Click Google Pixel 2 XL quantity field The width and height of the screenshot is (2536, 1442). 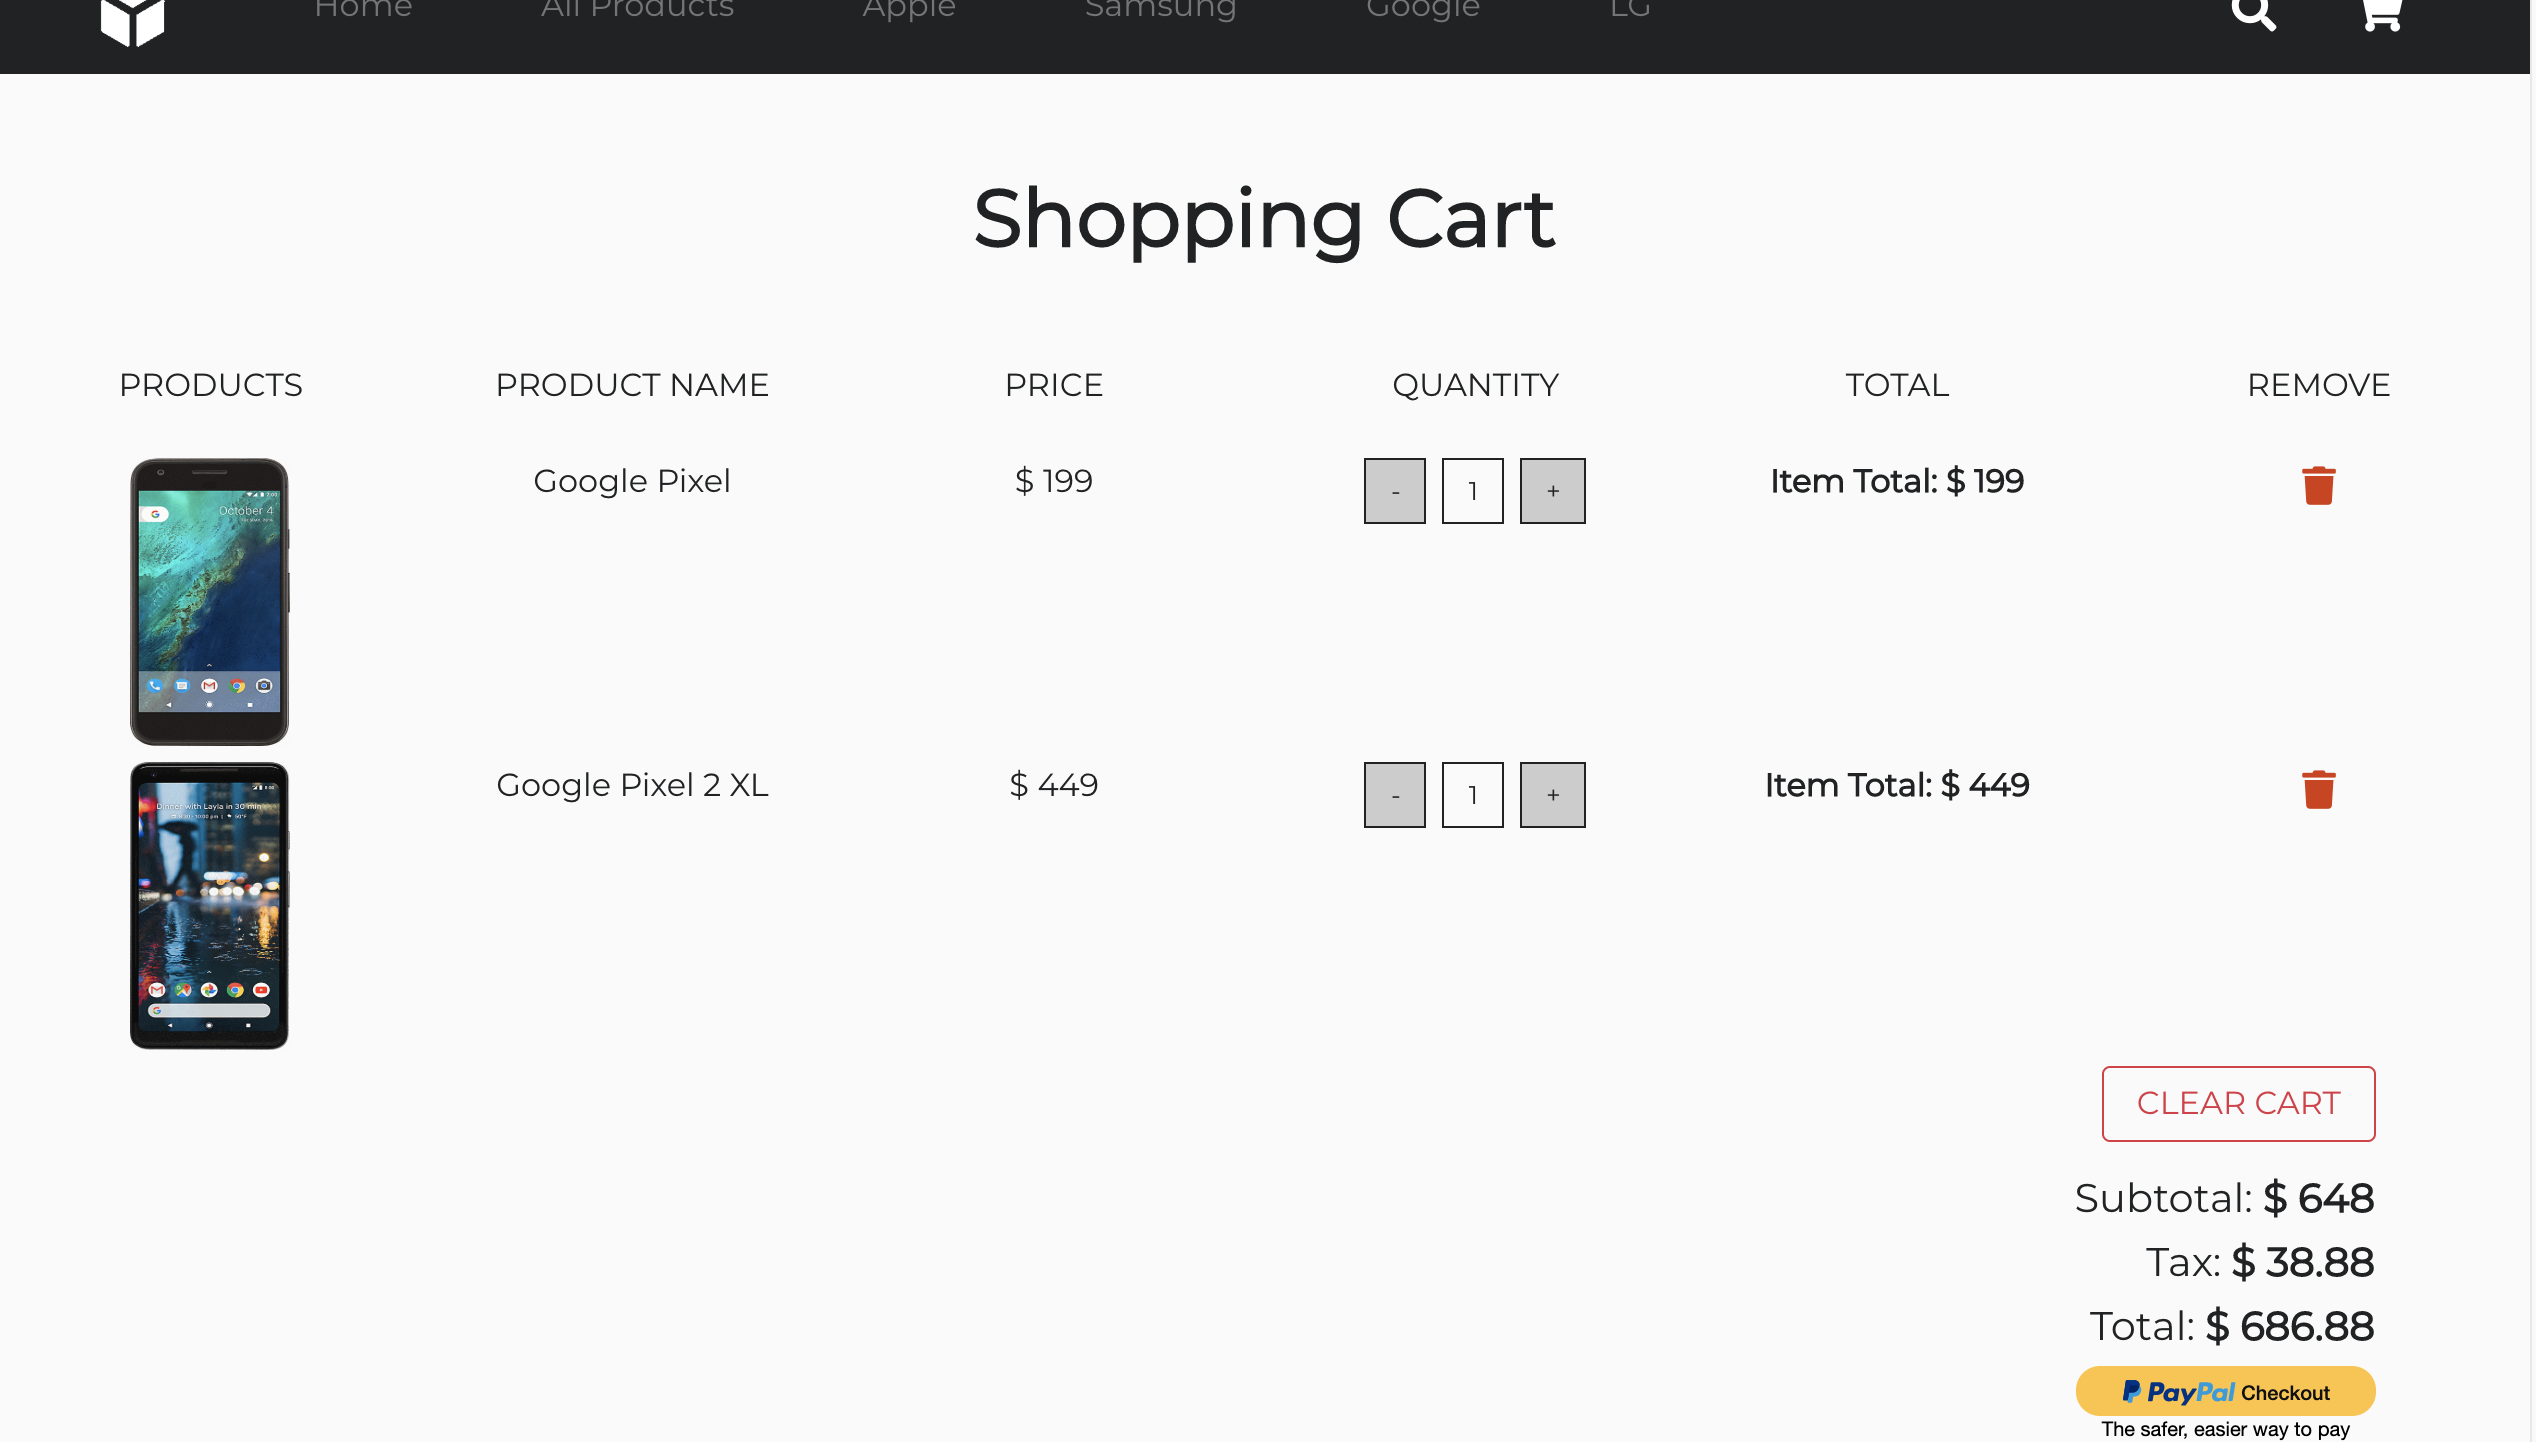click(1472, 795)
